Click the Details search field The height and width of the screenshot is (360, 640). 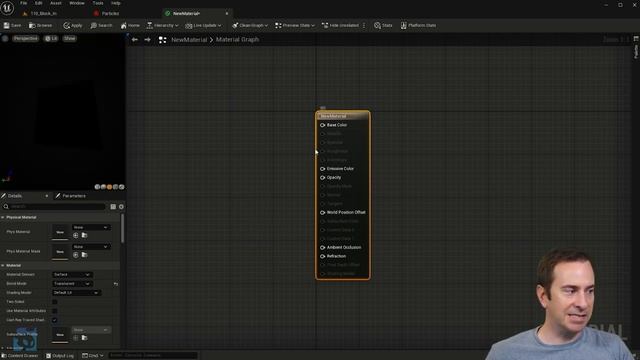click(x=54, y=207)
